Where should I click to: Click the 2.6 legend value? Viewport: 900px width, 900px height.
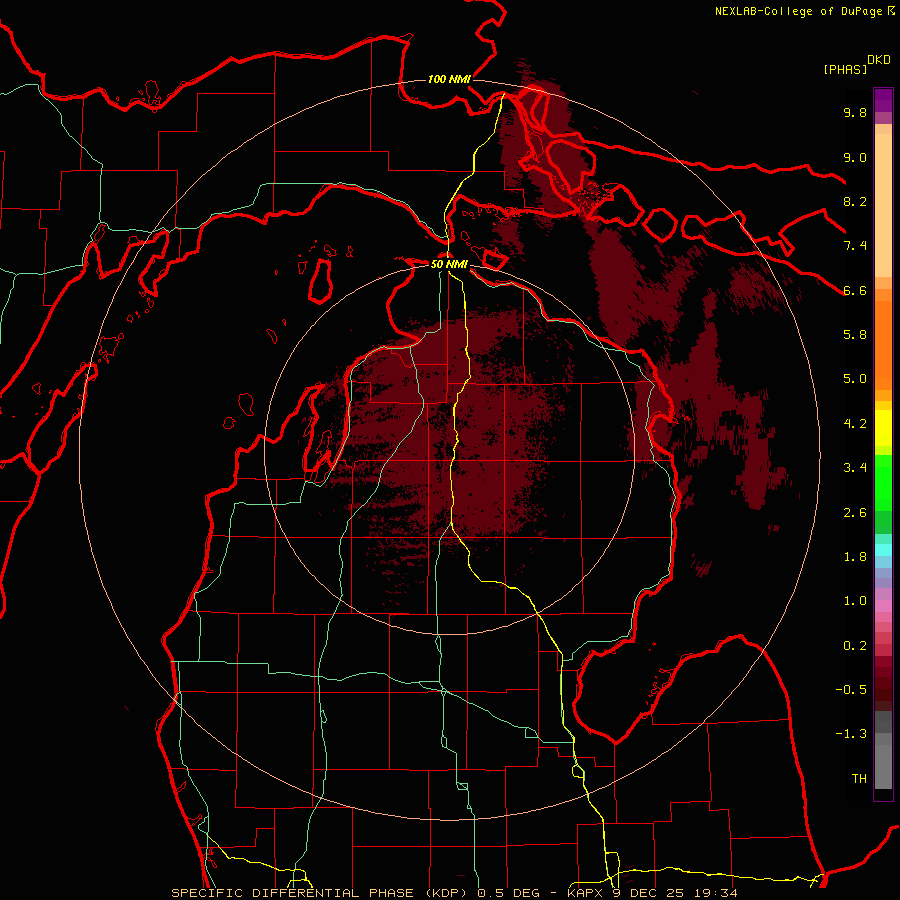855,513
